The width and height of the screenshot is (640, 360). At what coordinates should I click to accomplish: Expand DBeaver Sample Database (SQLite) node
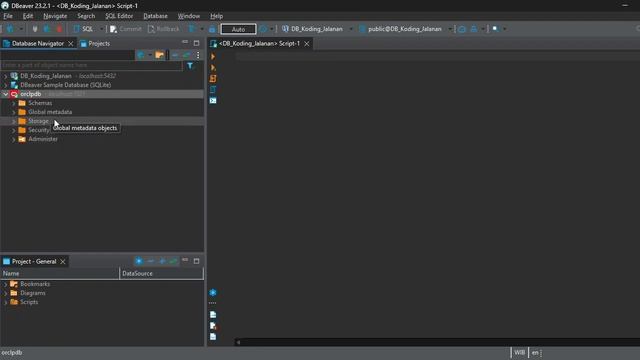pos(5,85)
